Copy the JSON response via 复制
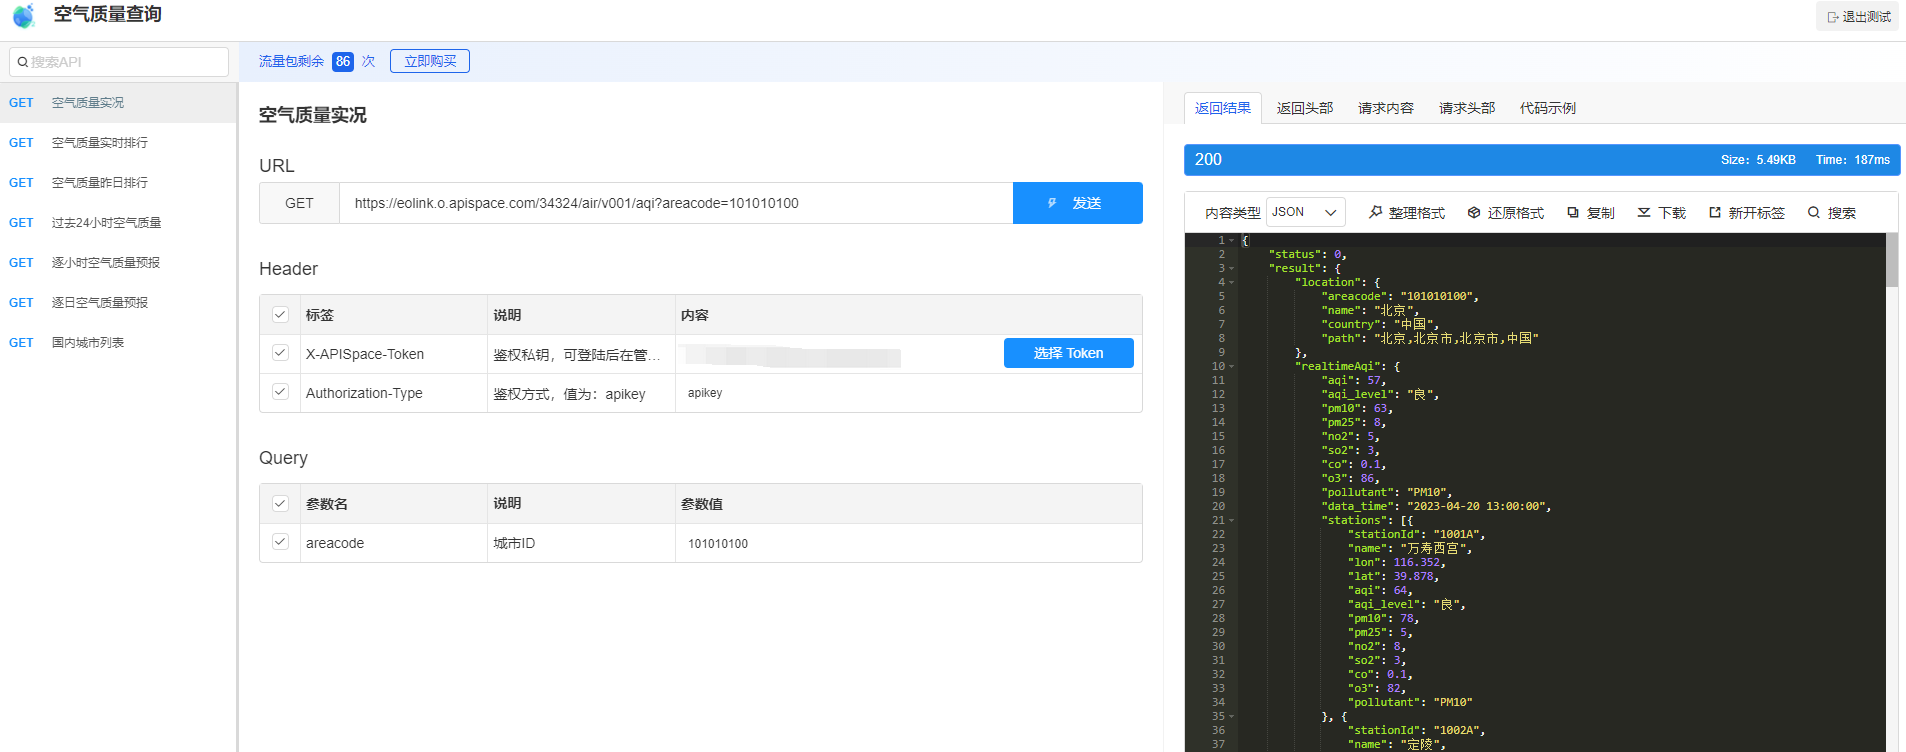 tap(1591, 212)
